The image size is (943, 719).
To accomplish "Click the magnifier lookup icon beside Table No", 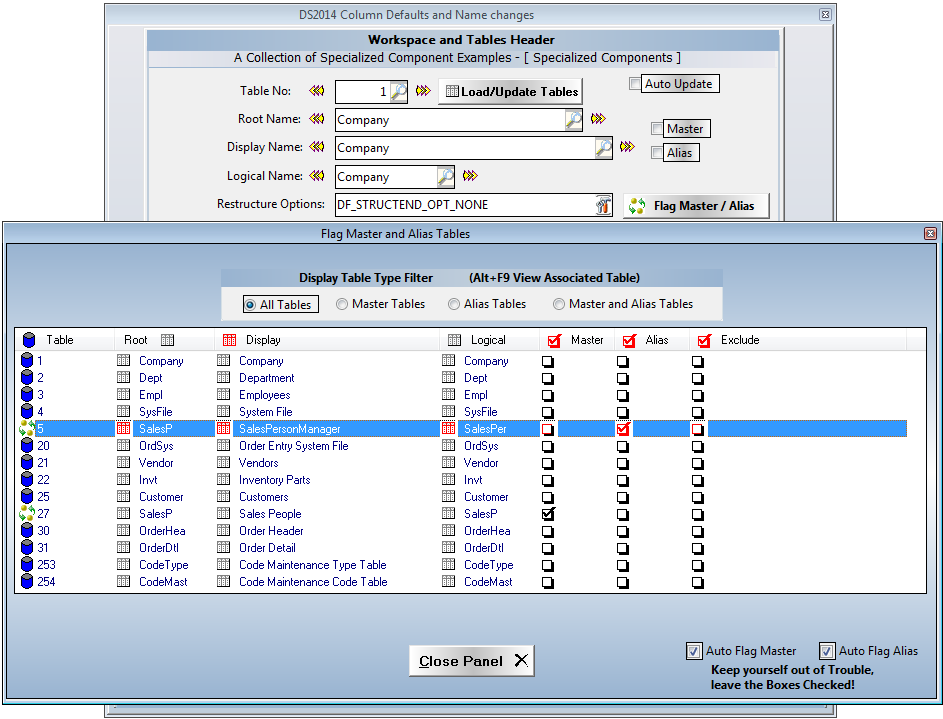I will tap(398, 92).
